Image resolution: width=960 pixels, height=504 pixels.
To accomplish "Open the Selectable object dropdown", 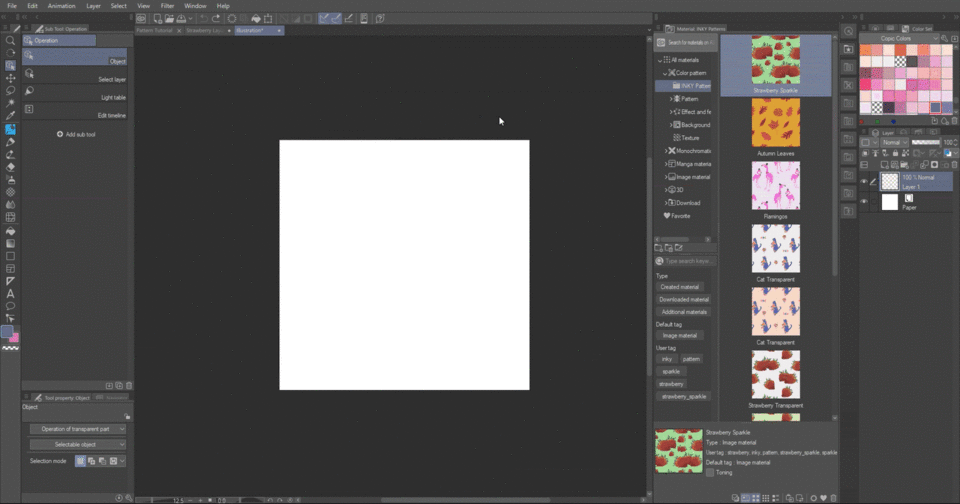I will (x=77, y=443).
